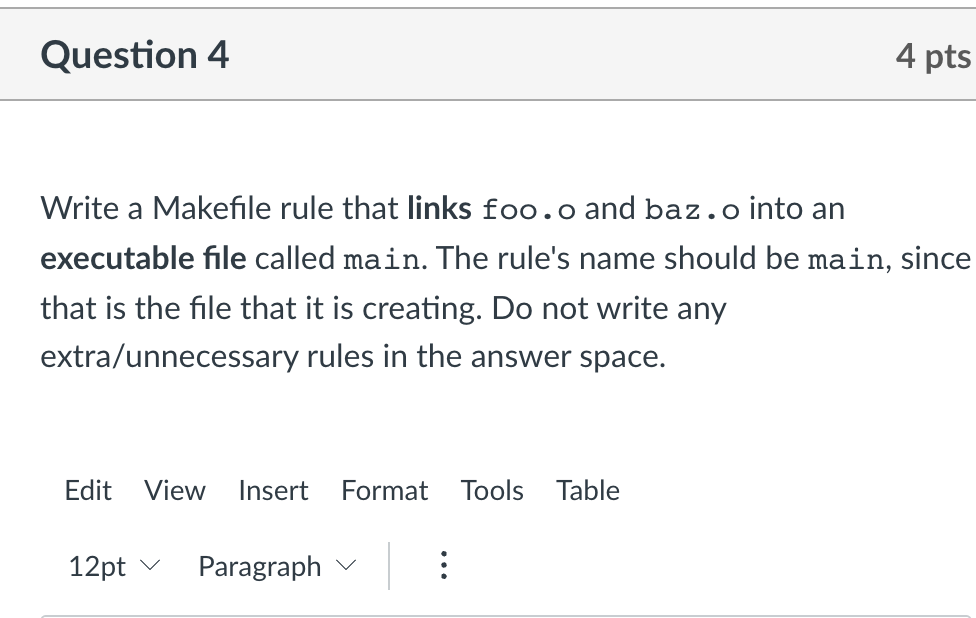The width and height of the screenshot is (976, 618).
Task: Open the View menu
Action: 175,490
